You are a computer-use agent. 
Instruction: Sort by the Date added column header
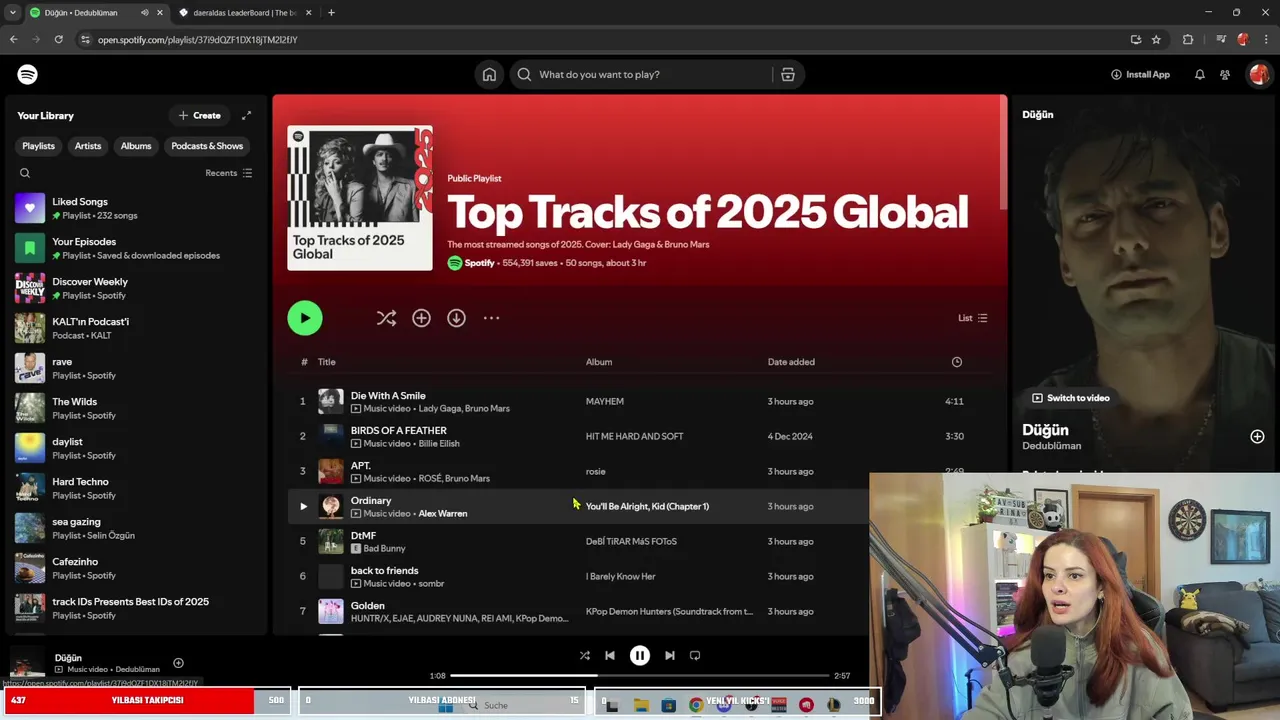791,362
